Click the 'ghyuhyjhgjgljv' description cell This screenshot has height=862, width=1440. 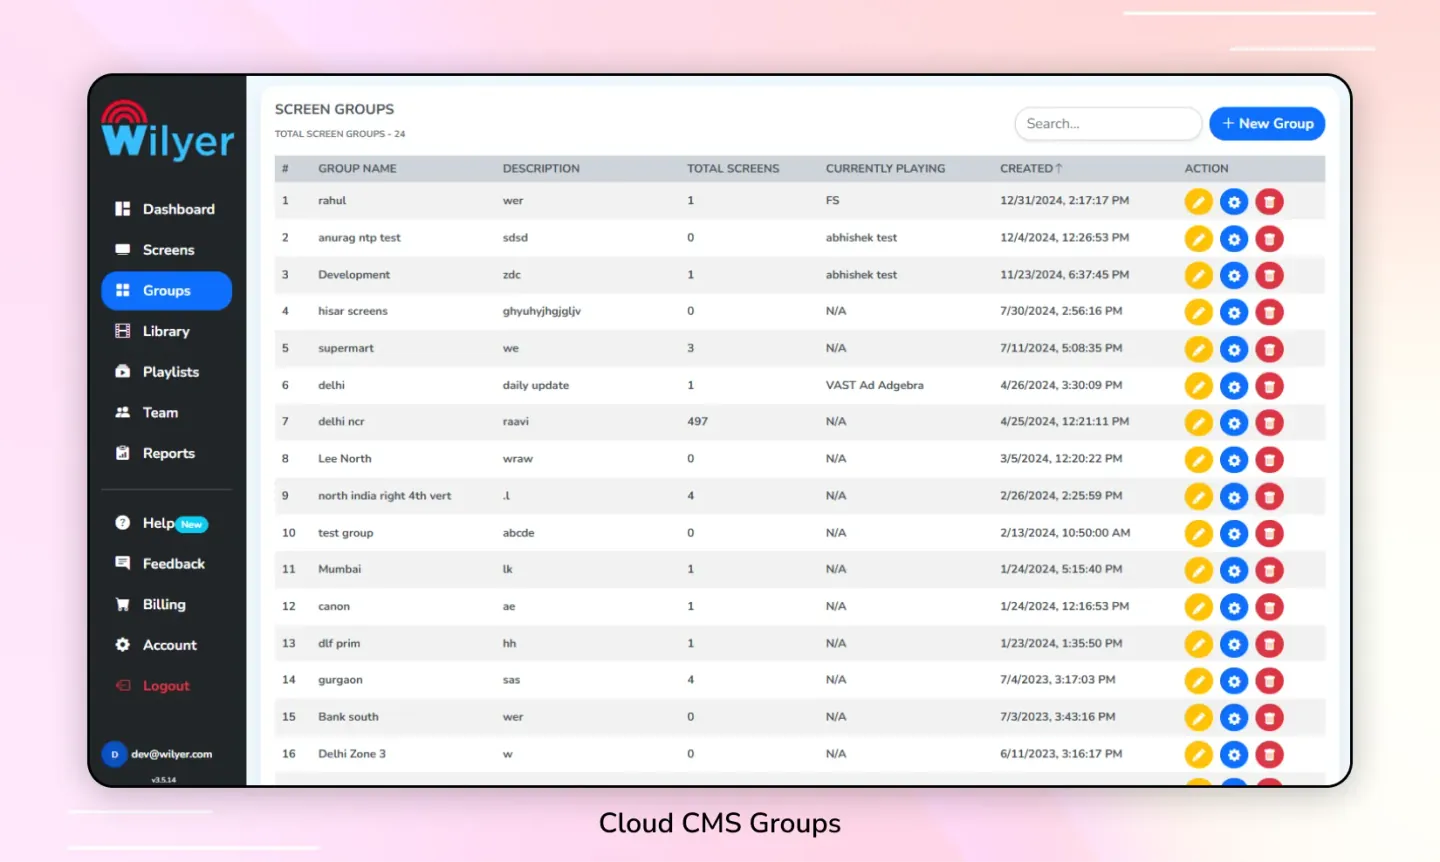541,312
